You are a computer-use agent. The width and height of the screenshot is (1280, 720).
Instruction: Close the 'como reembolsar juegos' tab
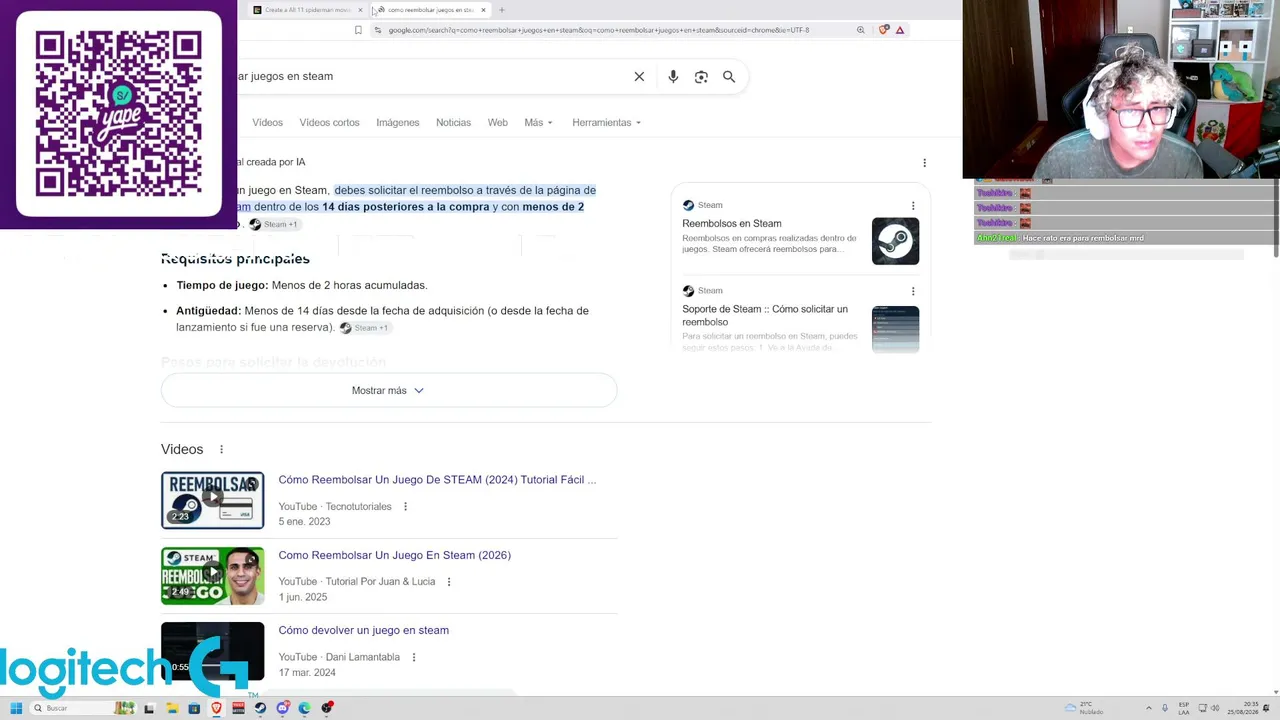coord(483,10)
